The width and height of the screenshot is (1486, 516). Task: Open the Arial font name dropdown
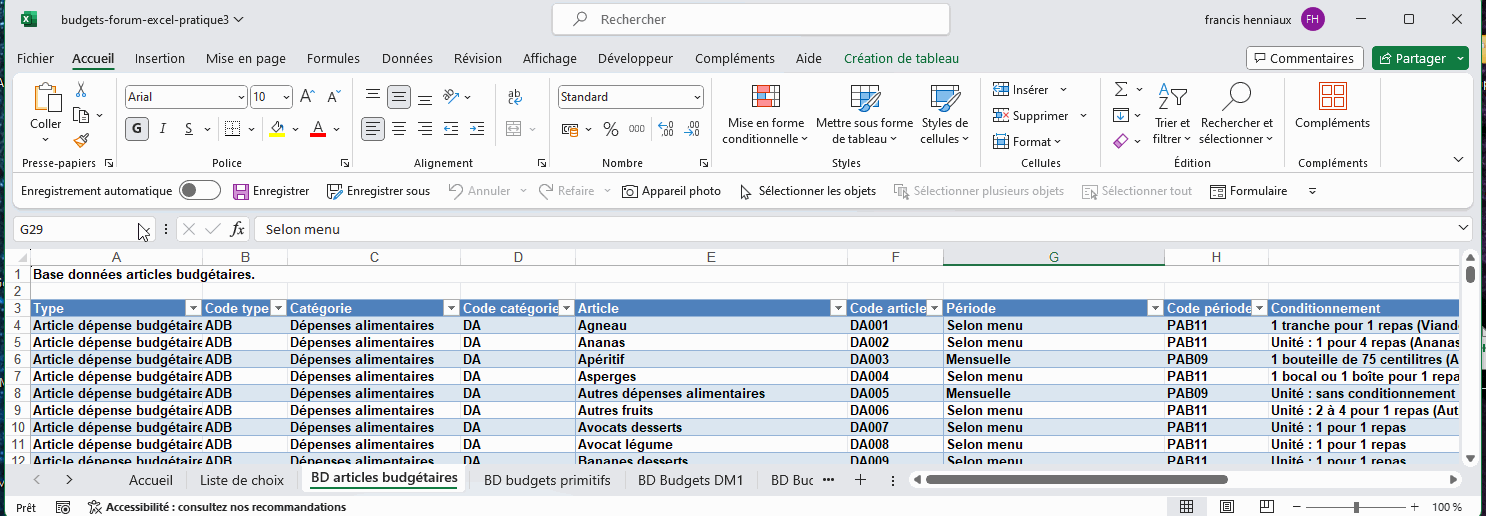pos(241,97)
